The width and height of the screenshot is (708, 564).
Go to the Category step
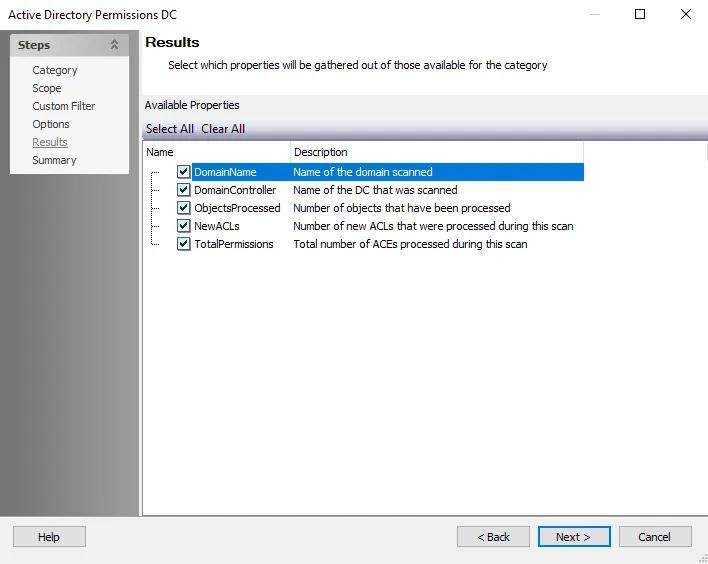click(55, 70)
